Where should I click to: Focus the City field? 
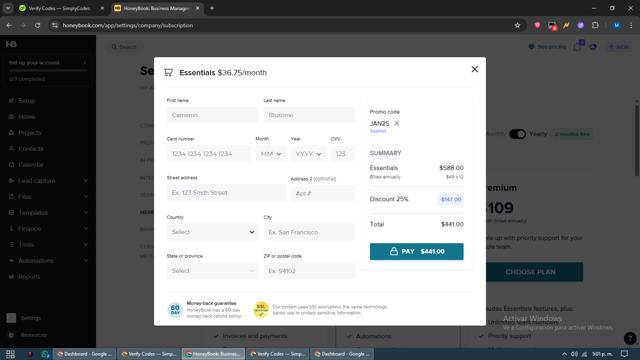coord(309,232)
